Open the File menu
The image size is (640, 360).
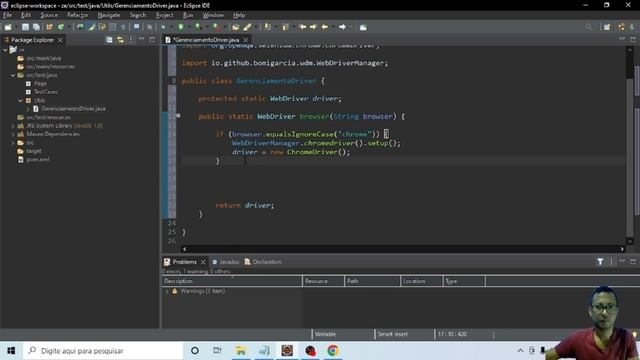pyautogui.click(x=7, y=15)
